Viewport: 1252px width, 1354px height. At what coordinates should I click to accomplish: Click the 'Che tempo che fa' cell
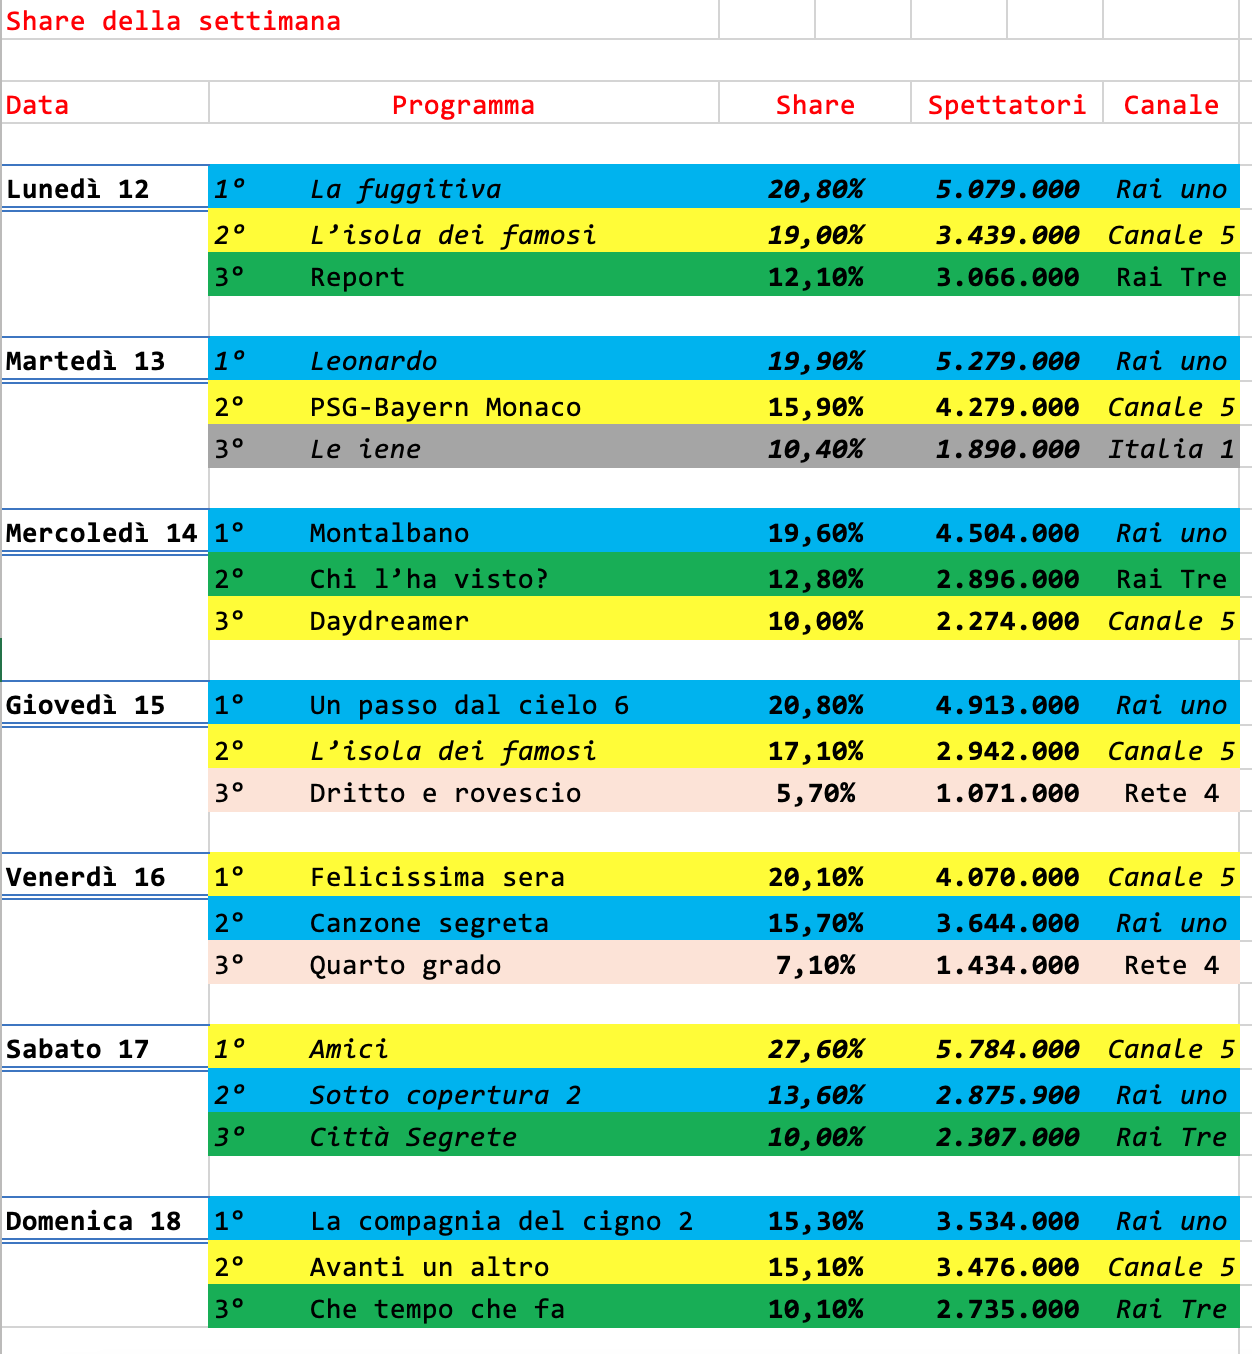point(437,1309)
